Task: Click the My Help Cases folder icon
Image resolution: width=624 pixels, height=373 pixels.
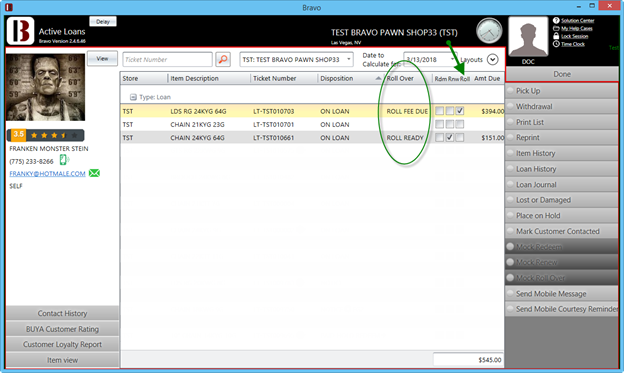Action: 556,28
